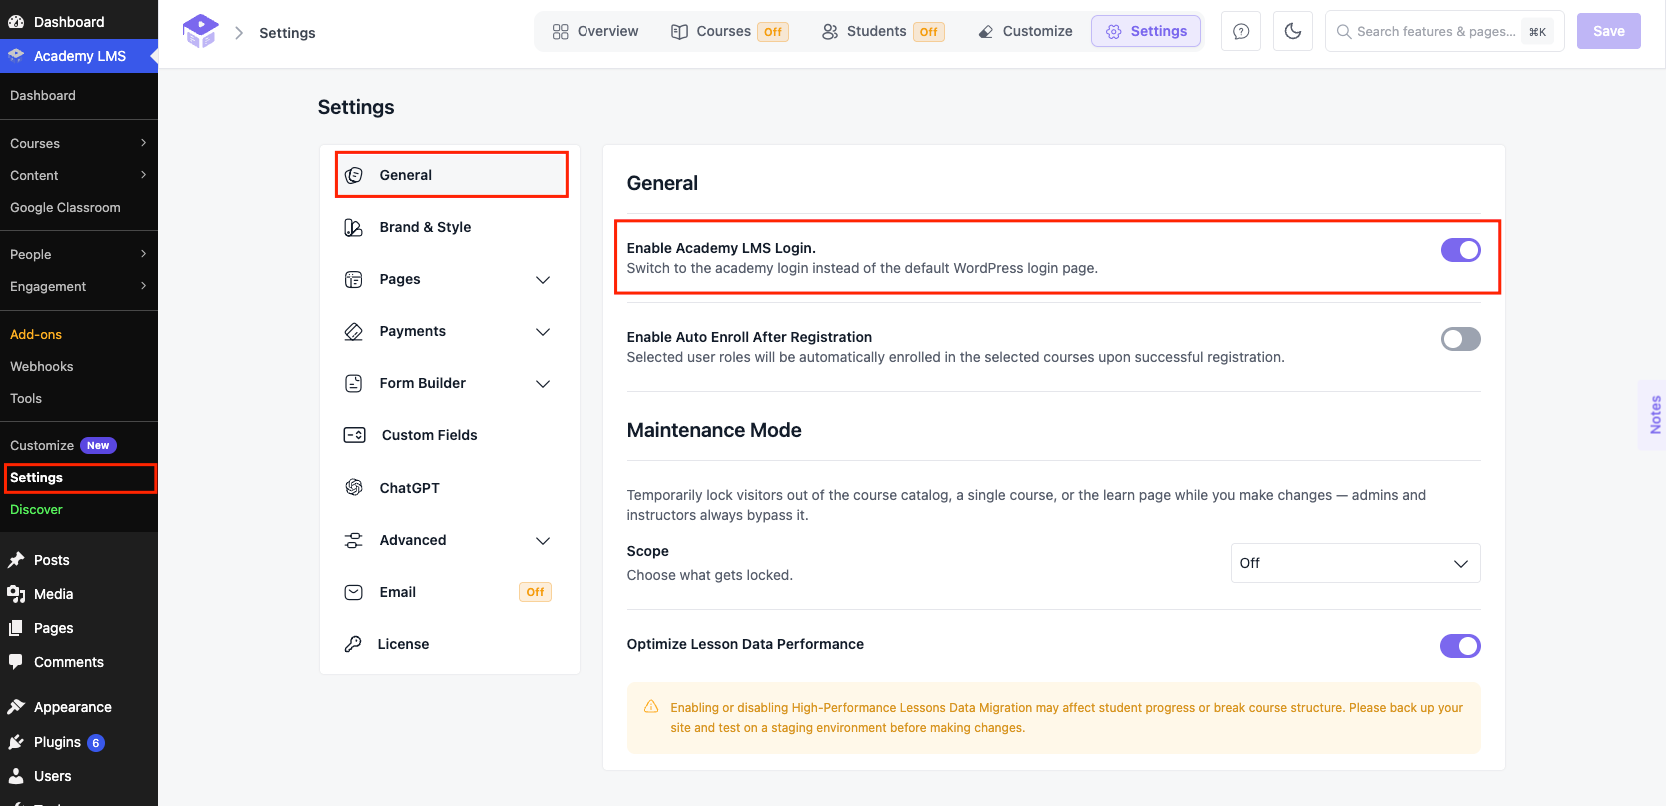Click the Payments icon
The height and width of the screenshot is (806, 1666).
click(354, 331)
